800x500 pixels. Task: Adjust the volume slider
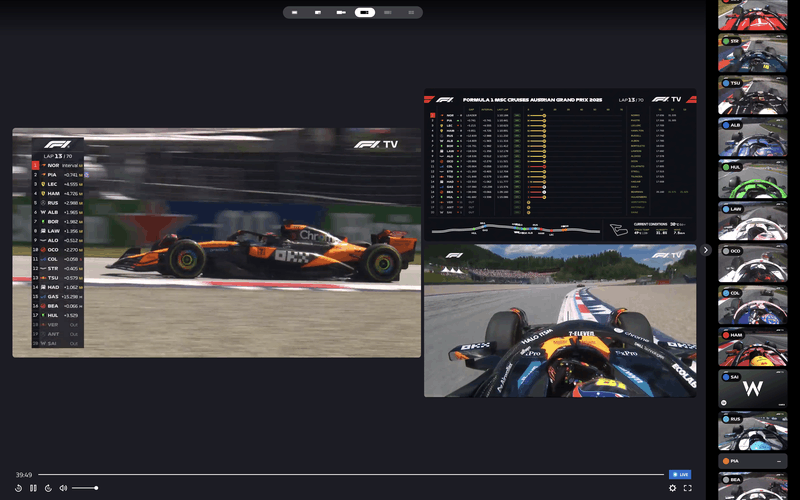84,488
